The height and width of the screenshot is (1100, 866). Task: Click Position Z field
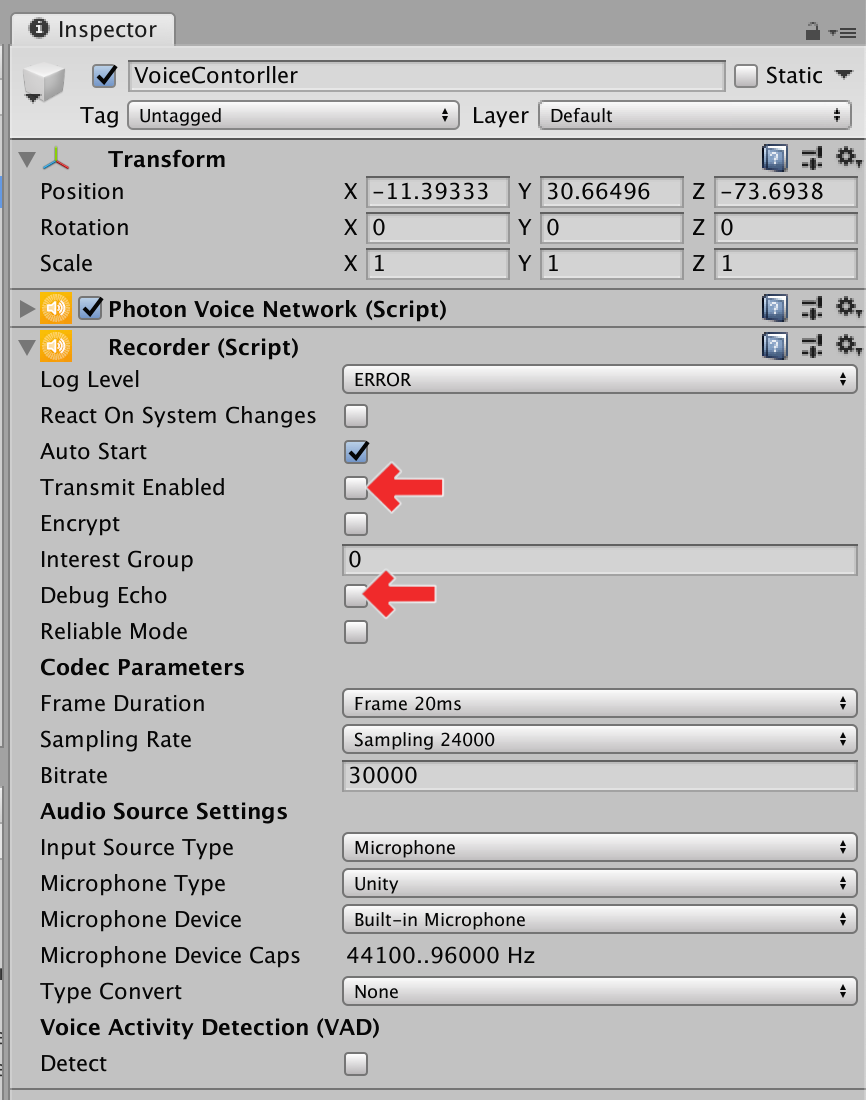pyautogui.click(x=786, y=192)
